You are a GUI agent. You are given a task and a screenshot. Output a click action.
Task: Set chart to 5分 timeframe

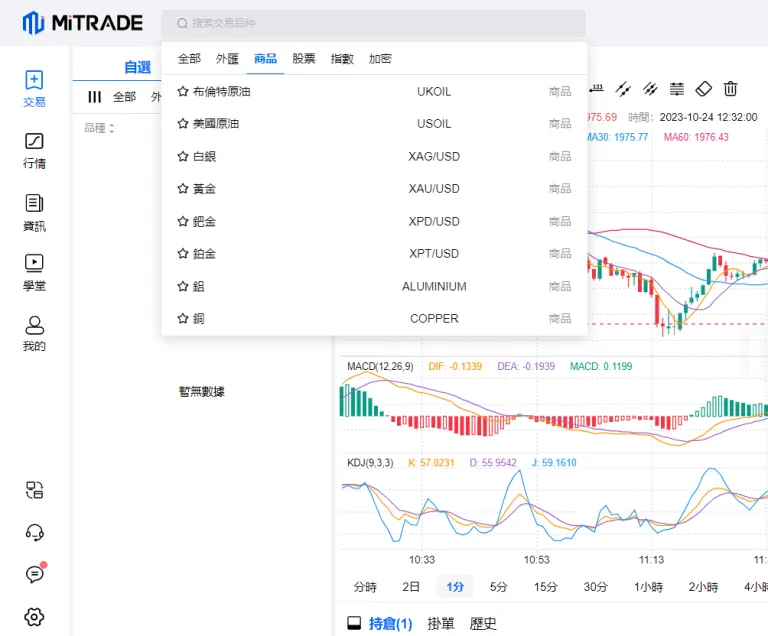499,587
